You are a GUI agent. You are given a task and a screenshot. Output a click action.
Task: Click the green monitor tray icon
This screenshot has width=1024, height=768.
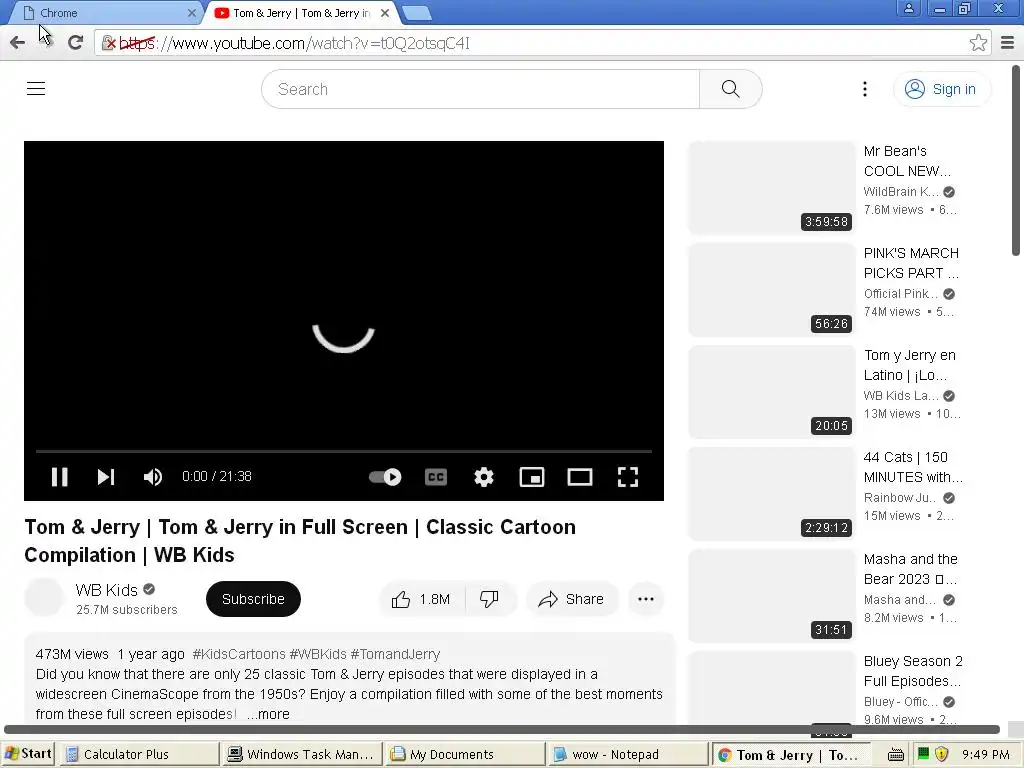pos(923,754)
